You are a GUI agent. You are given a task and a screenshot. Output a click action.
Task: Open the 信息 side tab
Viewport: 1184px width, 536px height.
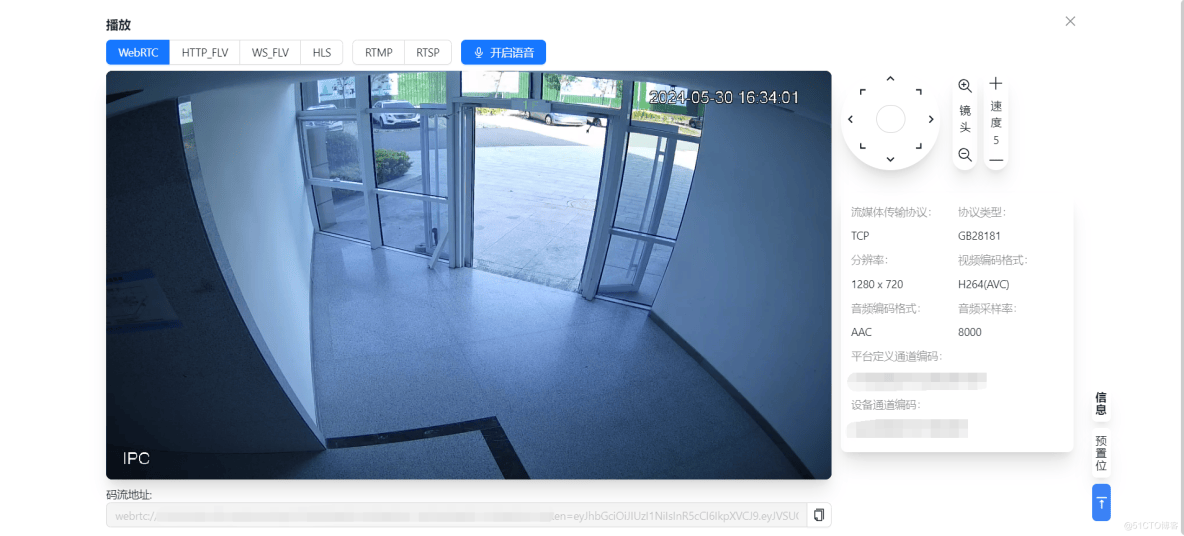click(x=1101, y=404)
